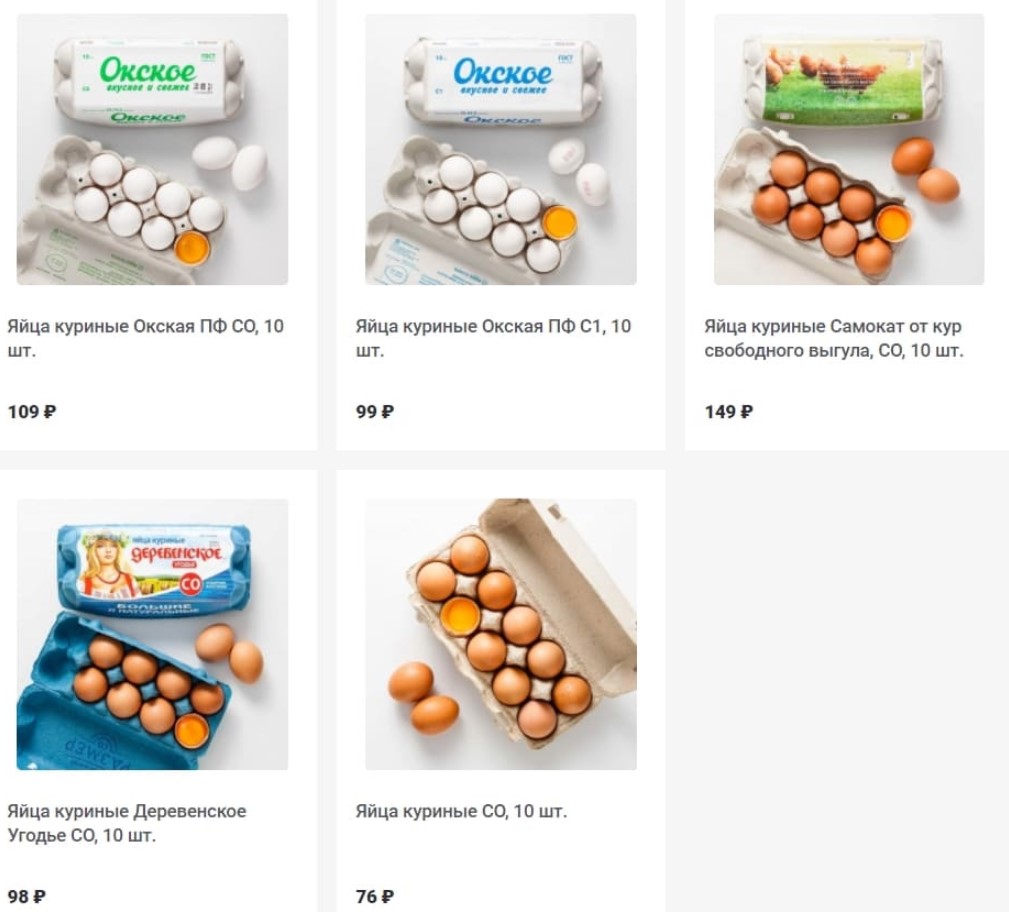Click title Яйца куриные Окская ПФ С1

pyautogui.click(x=494, y=339)
